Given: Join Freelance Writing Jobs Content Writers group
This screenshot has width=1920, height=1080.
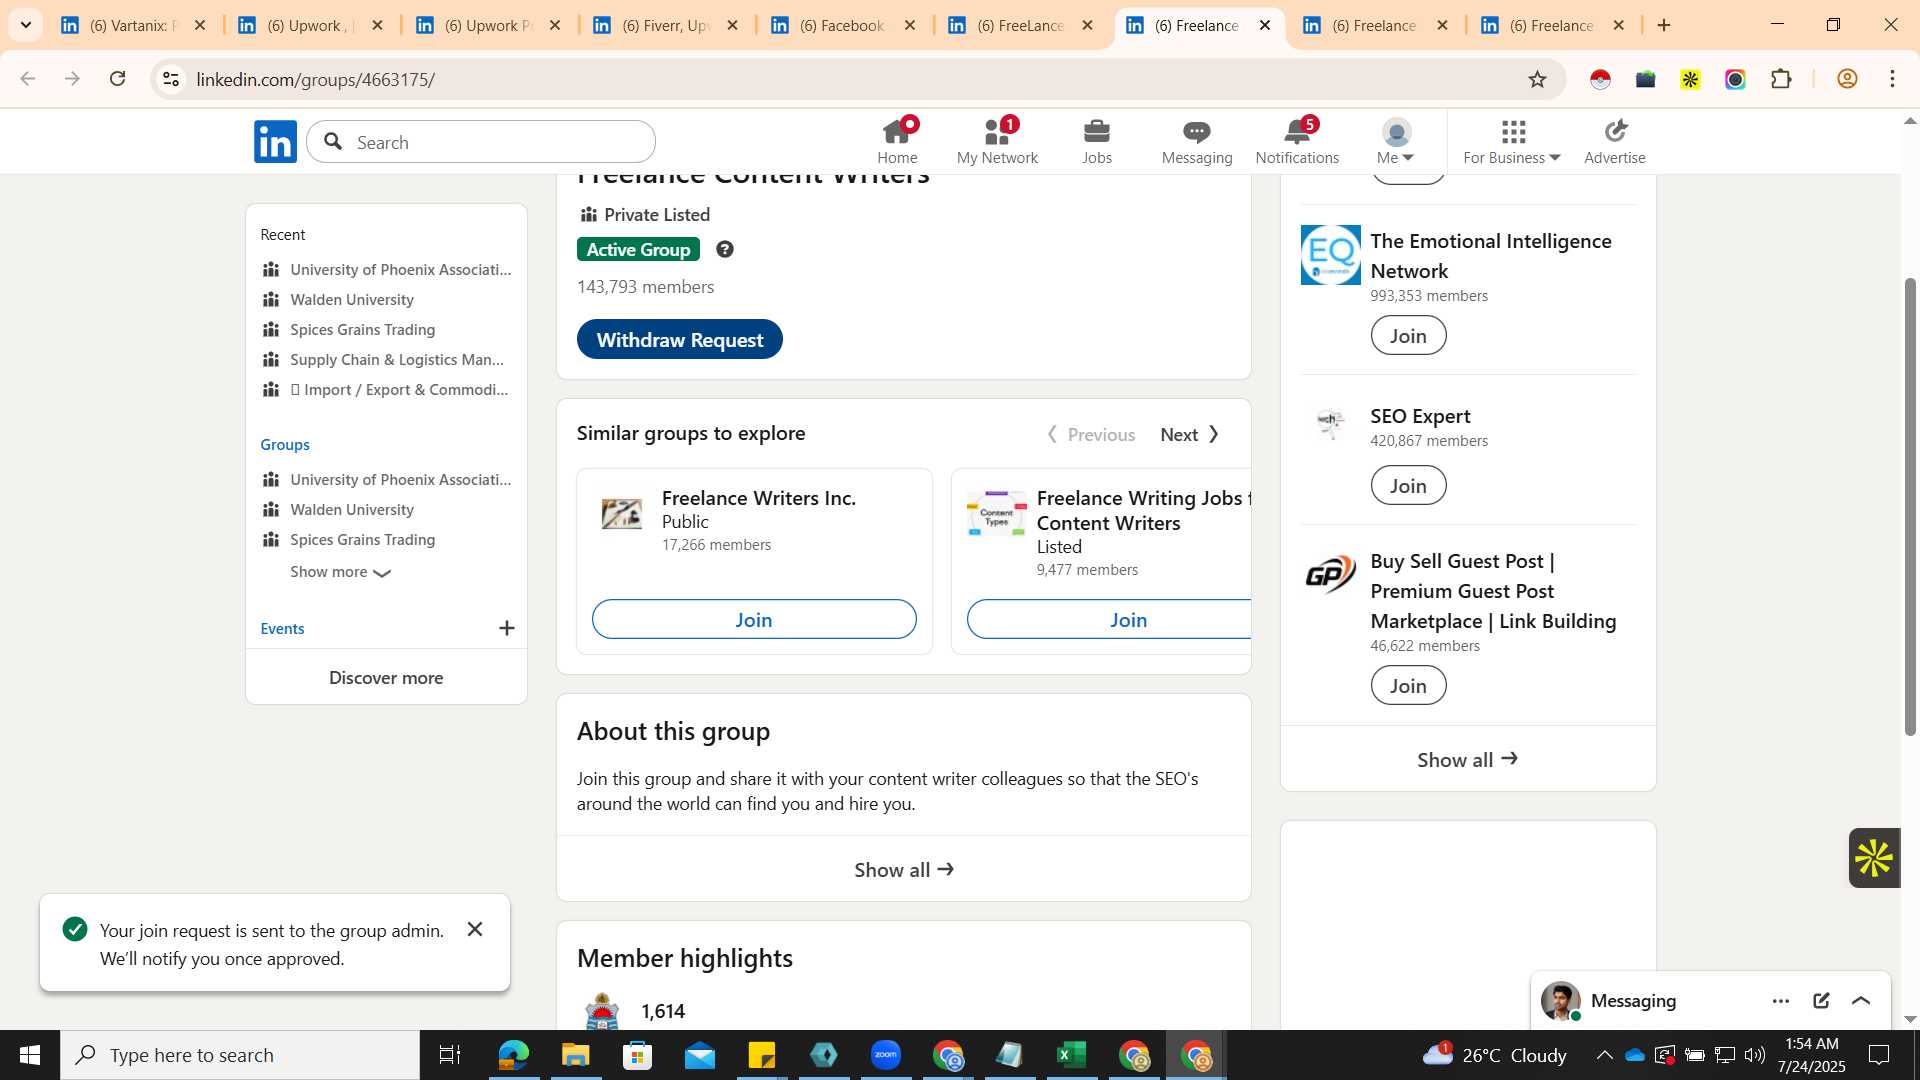Looking at the screenshot, I should point(1109,619).
